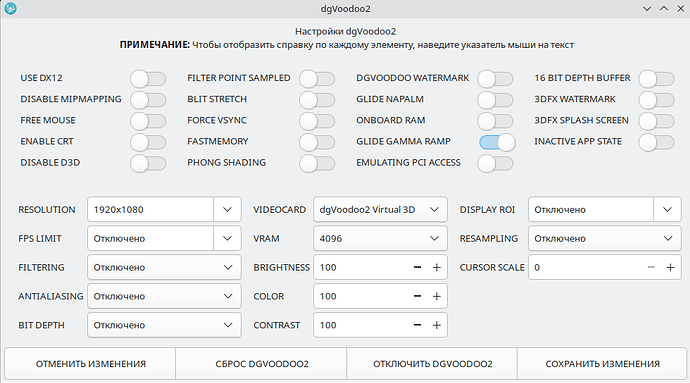Viewport: 690px width, 383px height.
Task: Open the FPS LIMIT dropdown arrow
Action: pyautogui.click(x=227, y=238)
